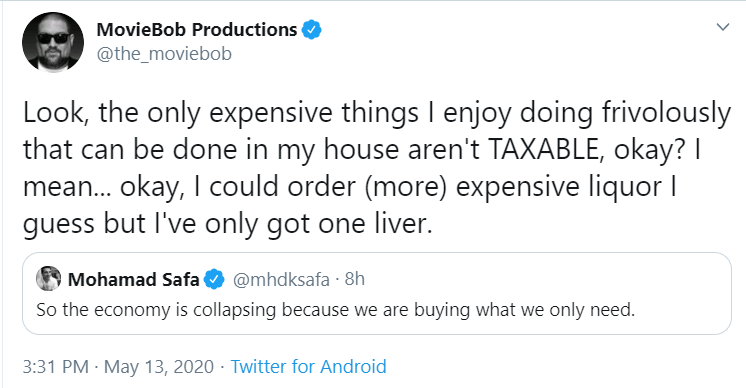Open the Mohamad Safa name in quoted tweet

133,280
